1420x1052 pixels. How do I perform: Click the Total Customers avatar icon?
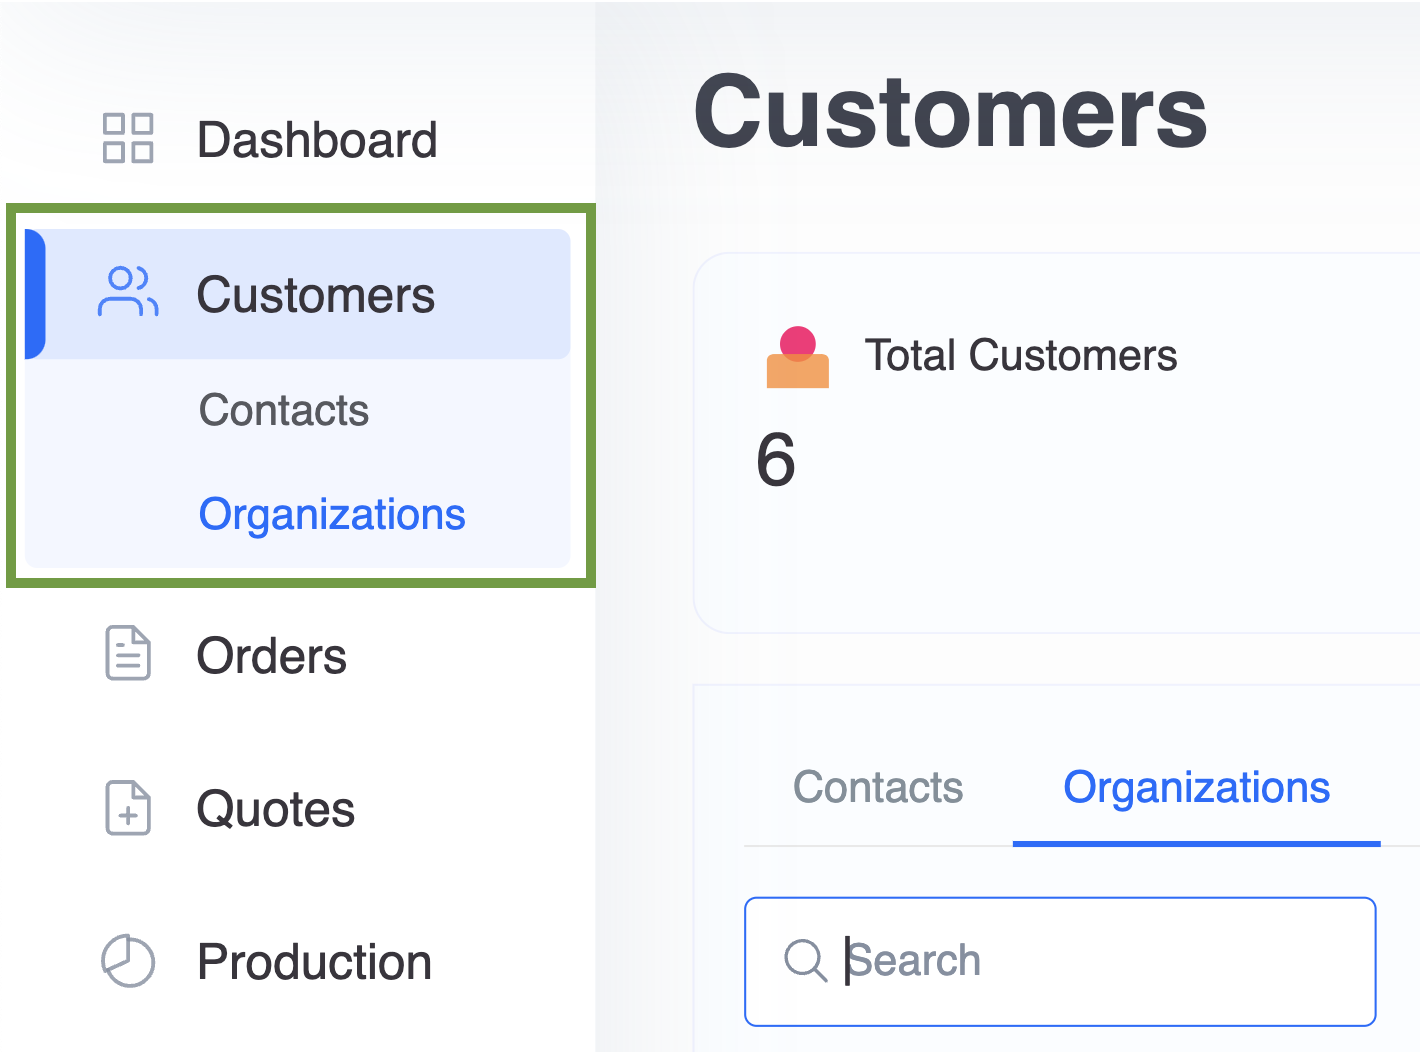point(798,357)
